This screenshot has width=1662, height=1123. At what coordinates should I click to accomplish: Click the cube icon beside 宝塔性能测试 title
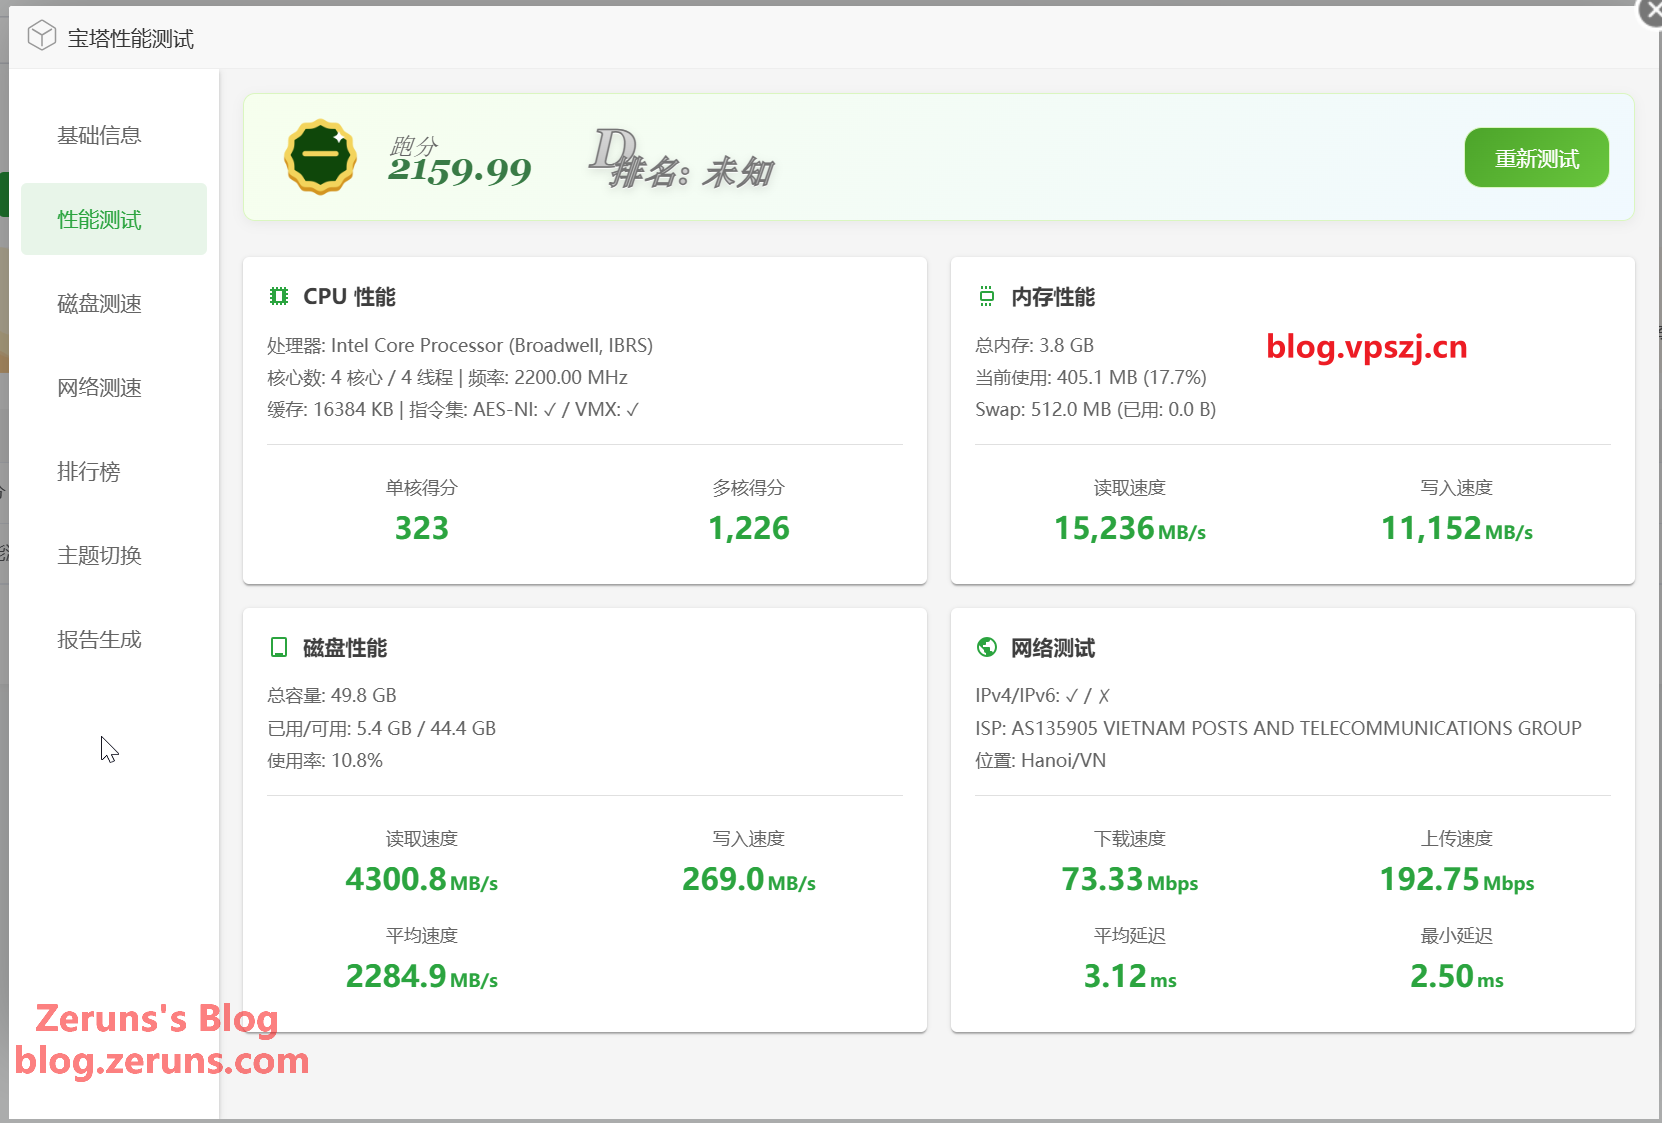[41, 37]
